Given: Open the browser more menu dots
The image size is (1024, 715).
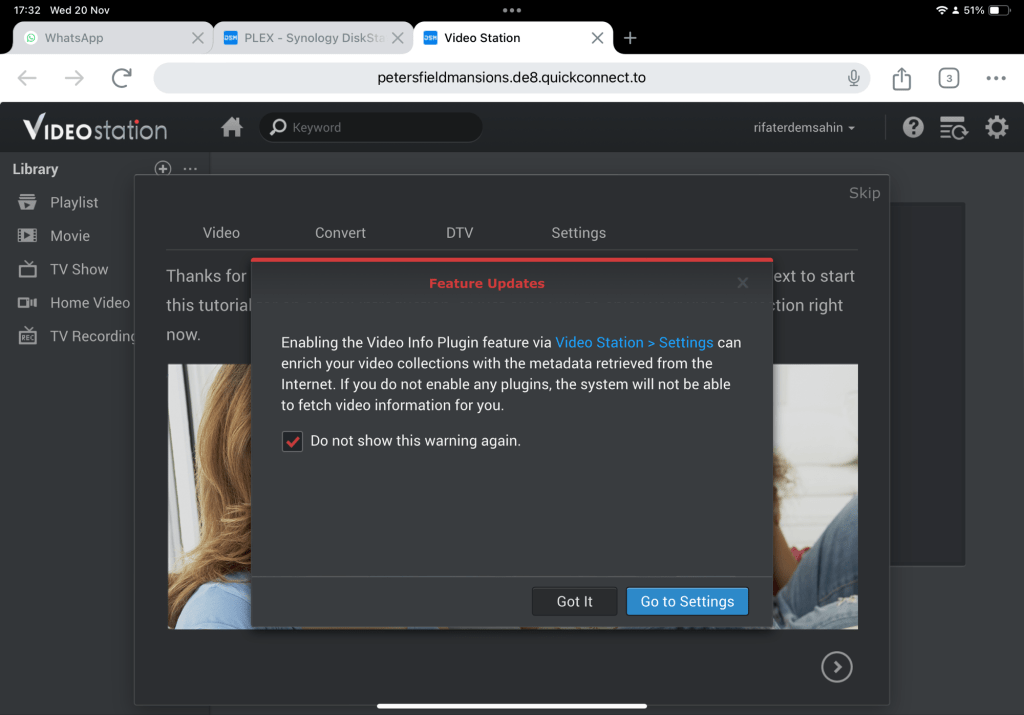Looking at the screenshot, I should click(996, 78).
